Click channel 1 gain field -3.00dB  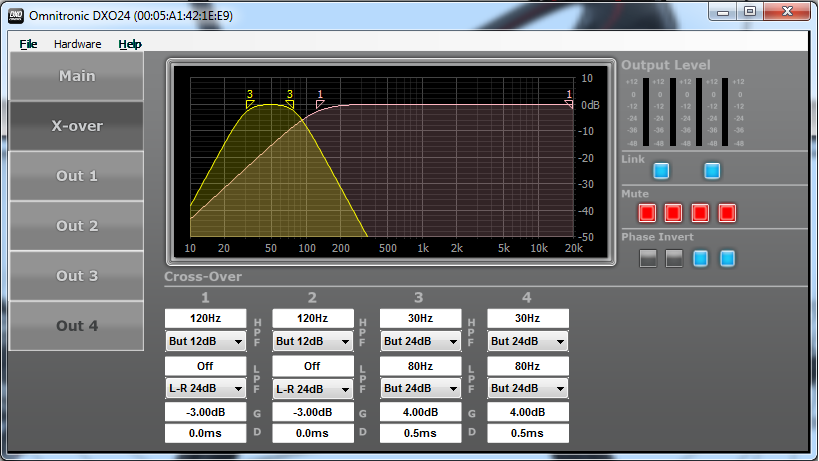point(205,412)
